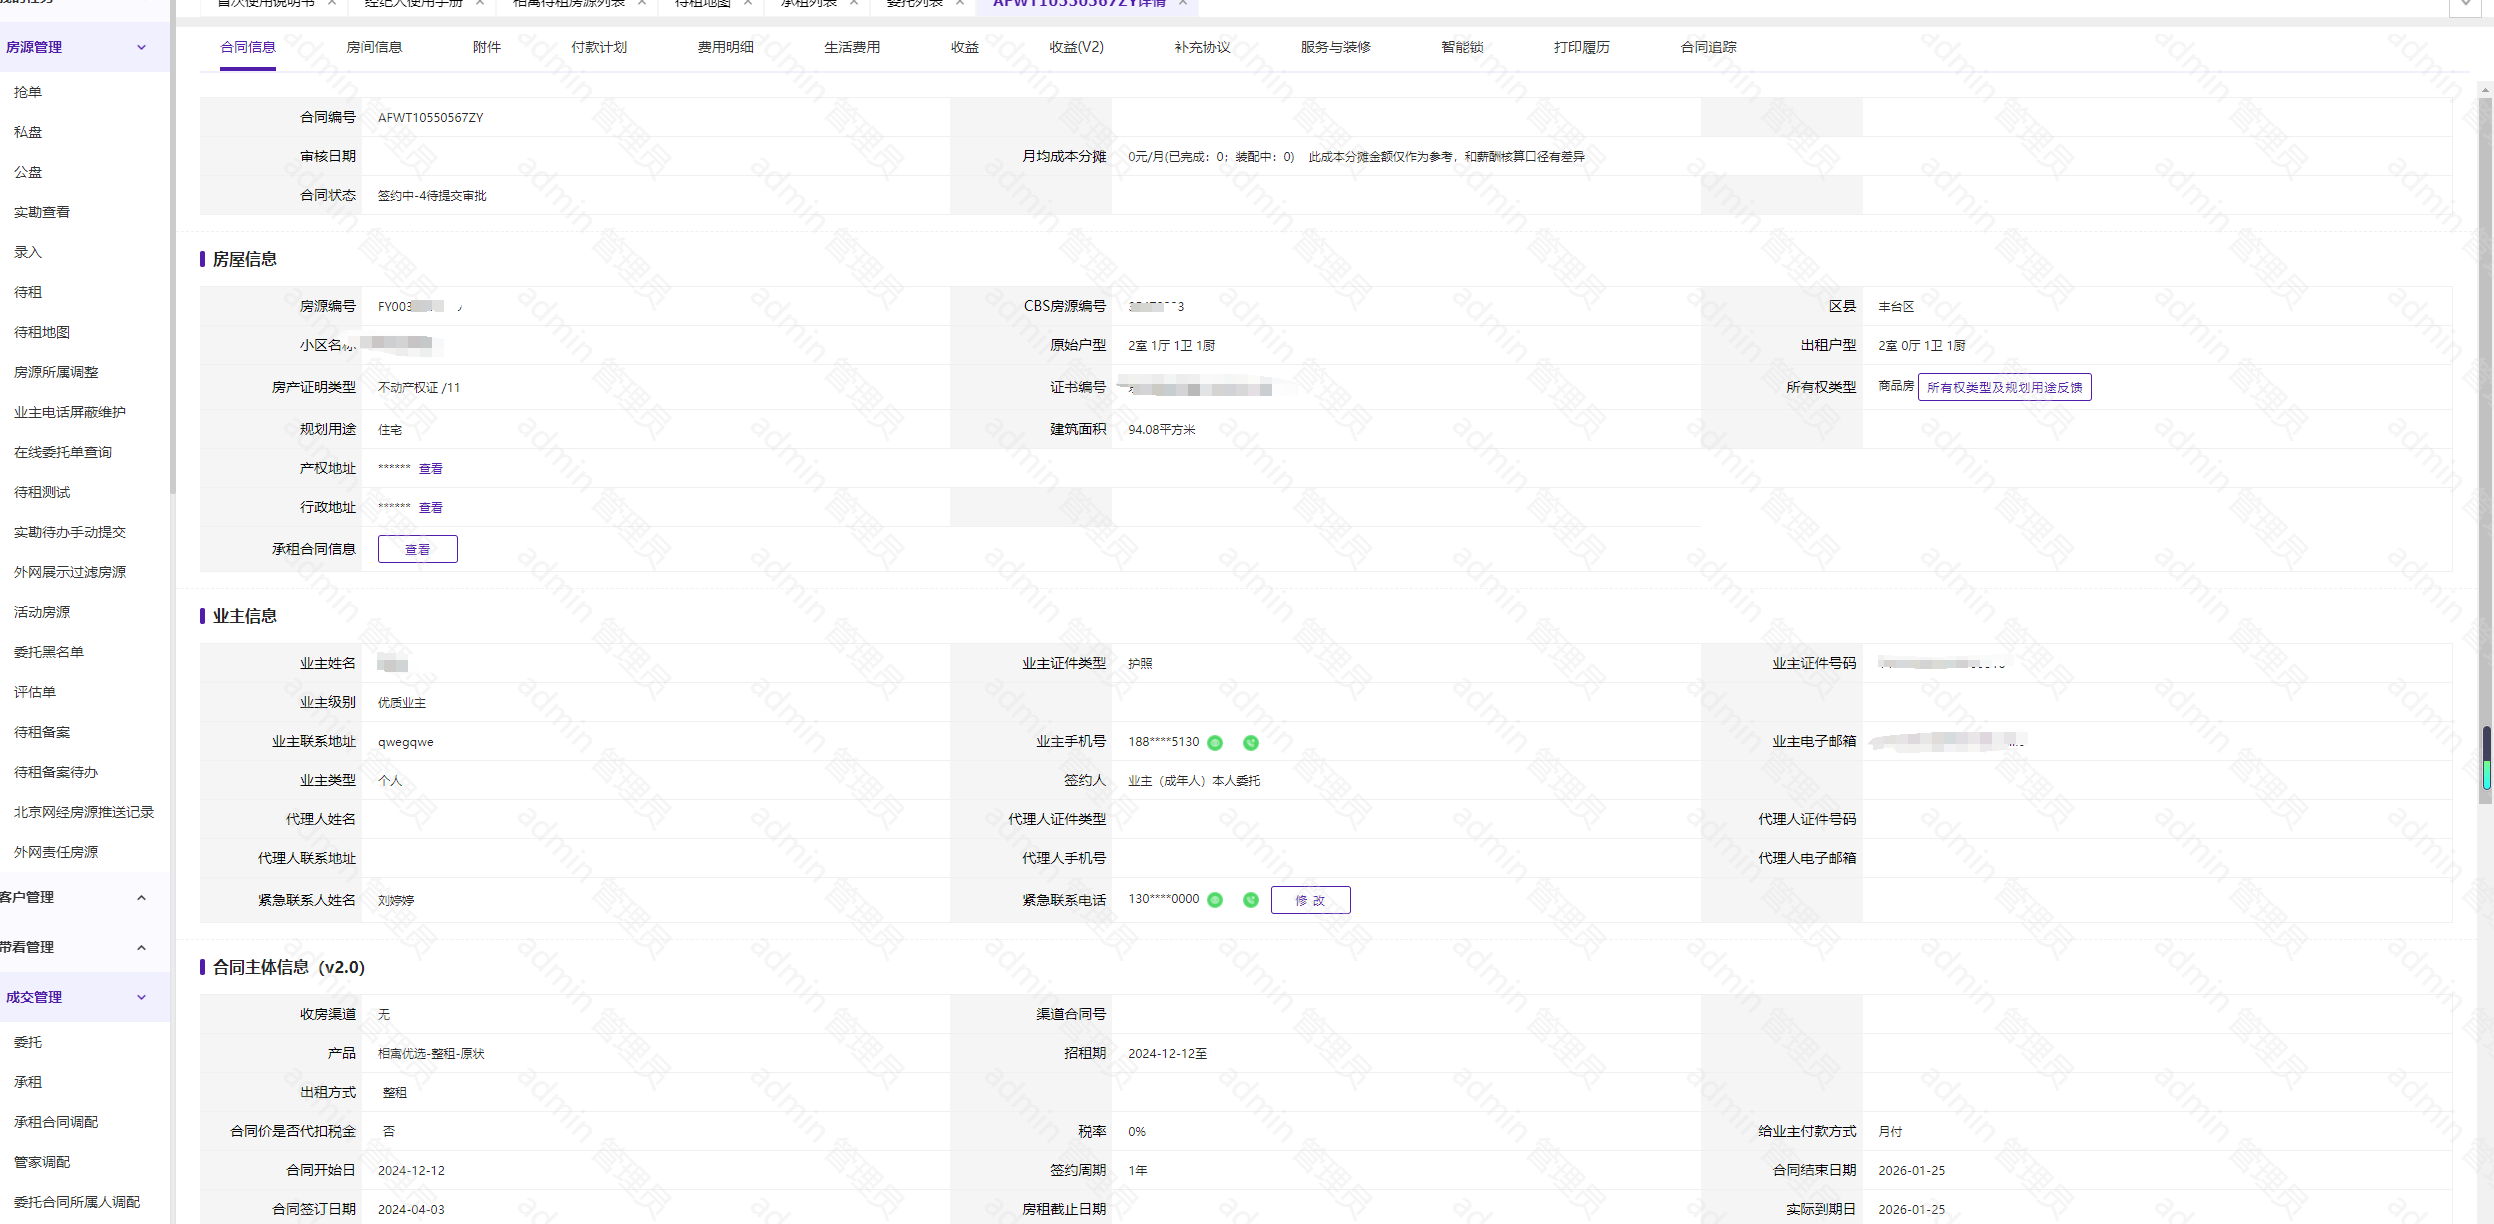Open 待租备案 in the sidebar

tap(42, 732)
